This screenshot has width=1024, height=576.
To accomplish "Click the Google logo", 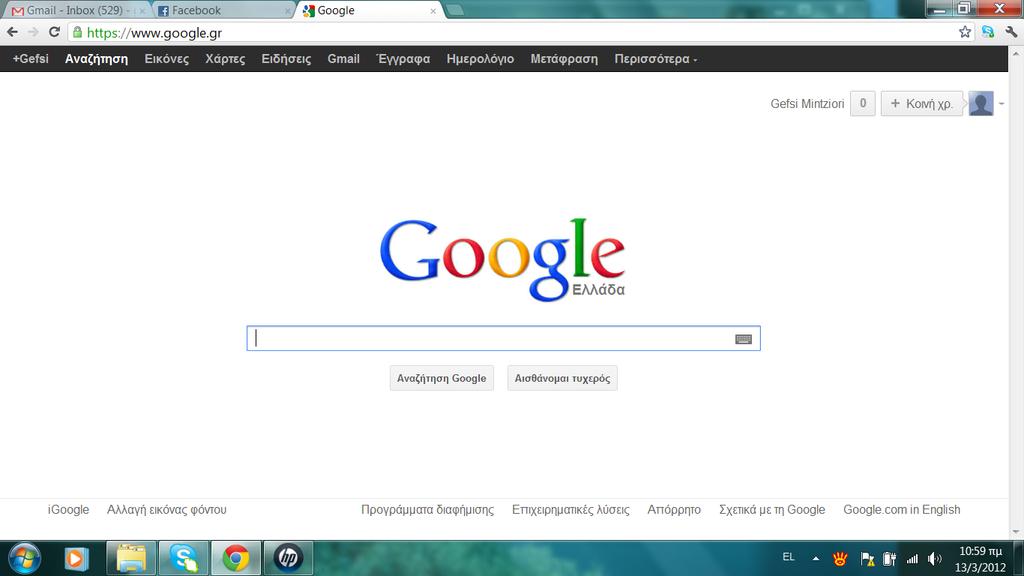I will [x=502, y=259].
